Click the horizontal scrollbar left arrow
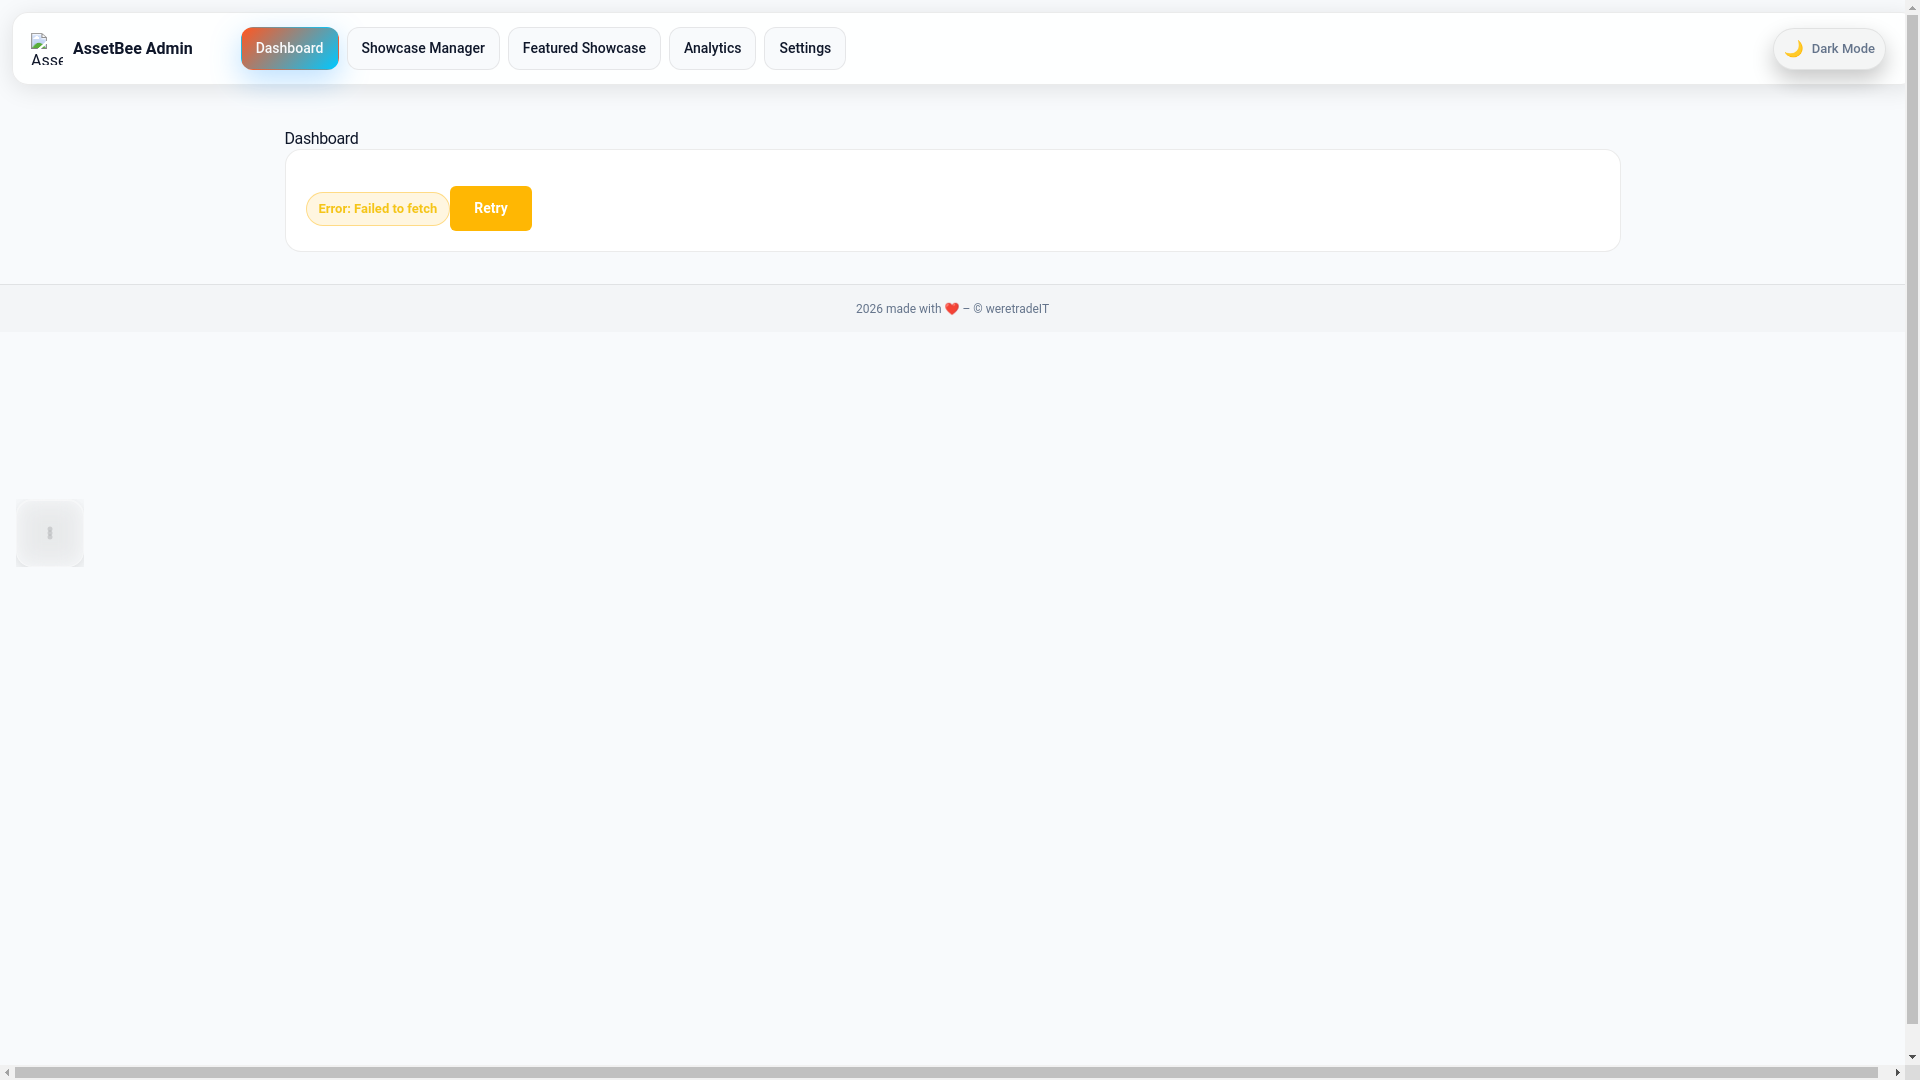This screenshot has width=1920, height=1080. point(7,1073)
